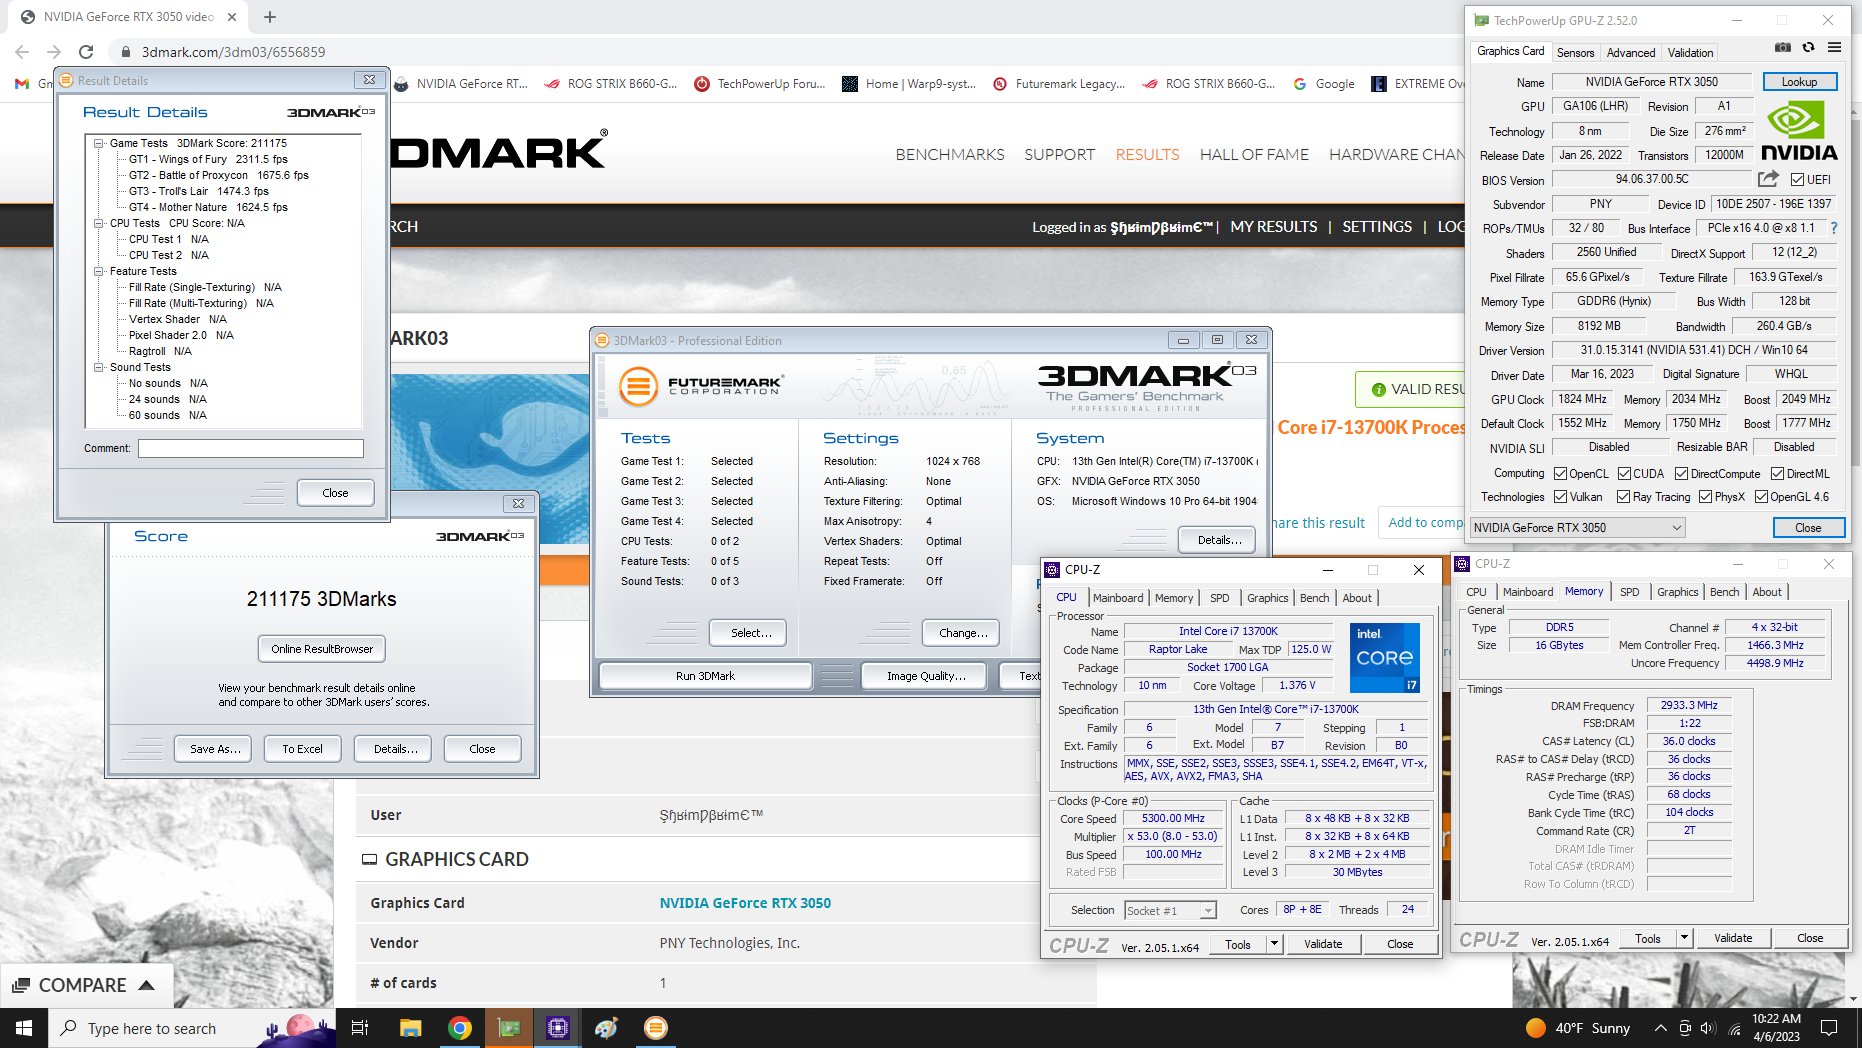Screen dimensions: 1862x1048
Task: Open the Gmail bookmark icon
Action: (x=22, y=84)
